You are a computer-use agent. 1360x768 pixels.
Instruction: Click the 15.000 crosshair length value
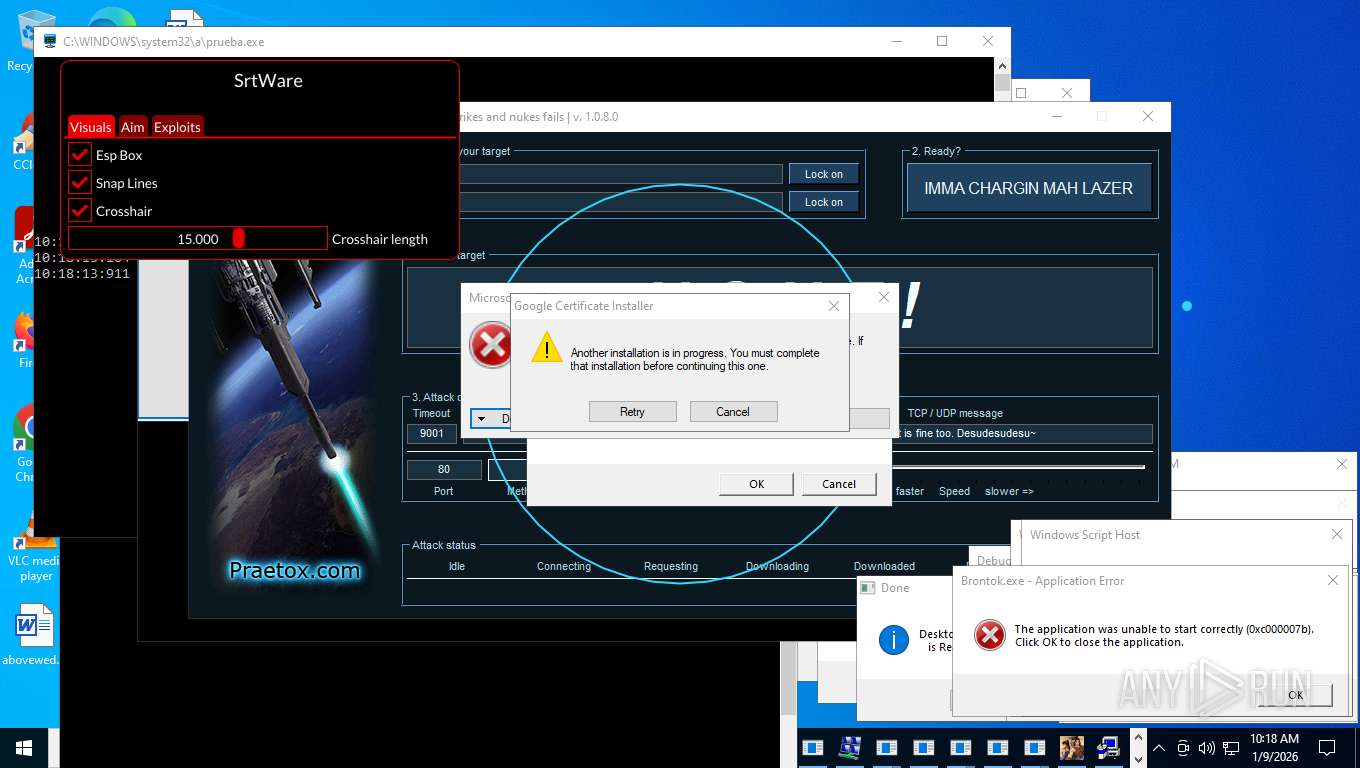point(198,239)
